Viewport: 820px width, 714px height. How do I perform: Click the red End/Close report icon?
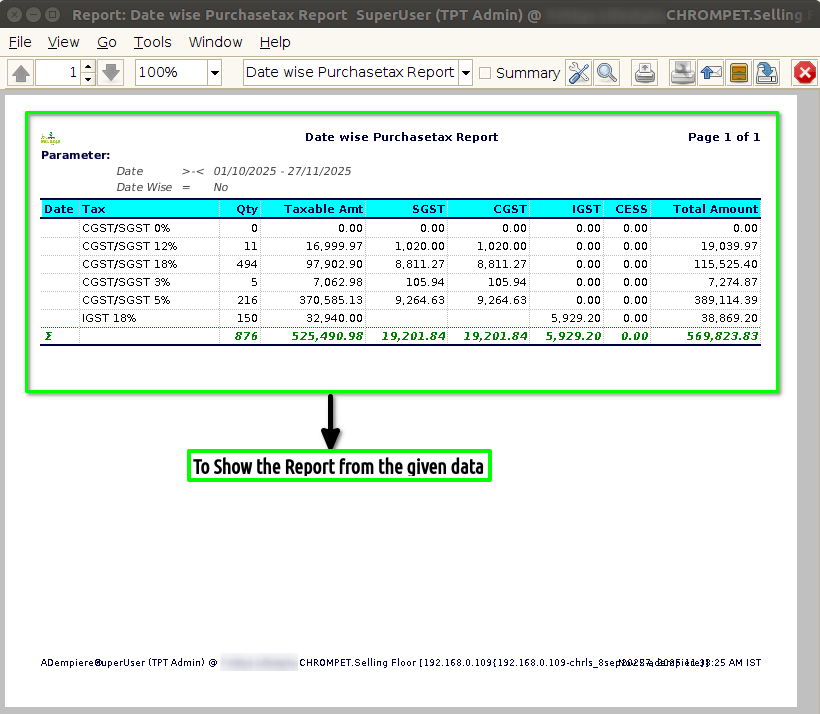pyautogui.click(x=804, y=73)
